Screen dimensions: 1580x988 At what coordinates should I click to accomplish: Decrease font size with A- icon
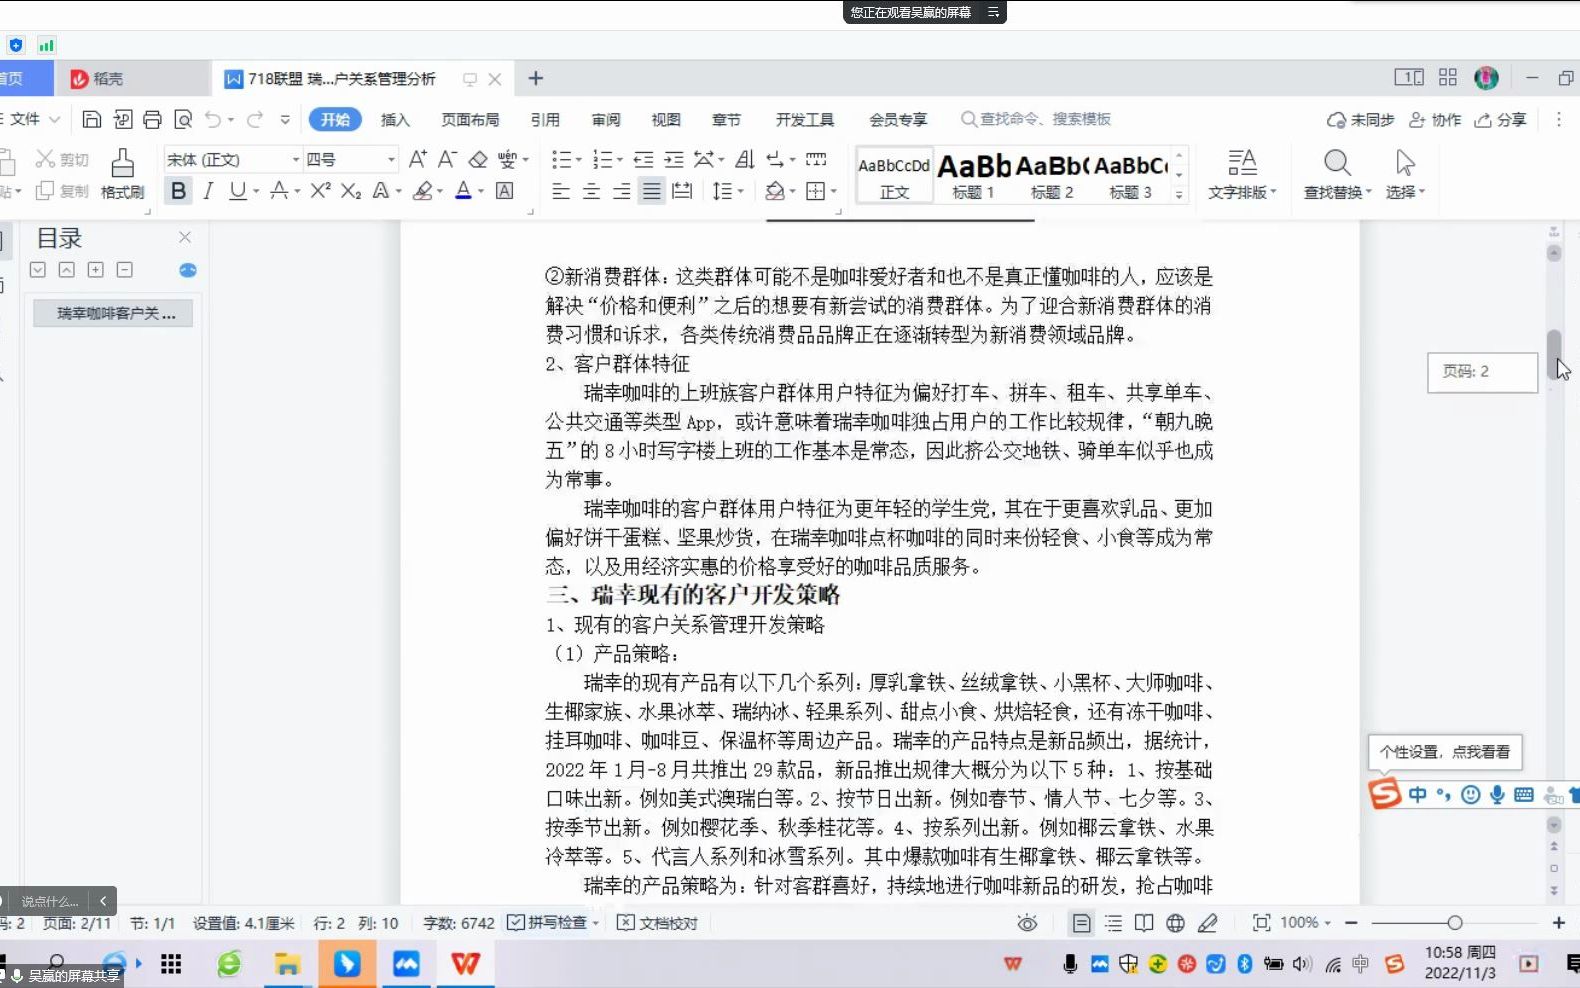(447, 159)
